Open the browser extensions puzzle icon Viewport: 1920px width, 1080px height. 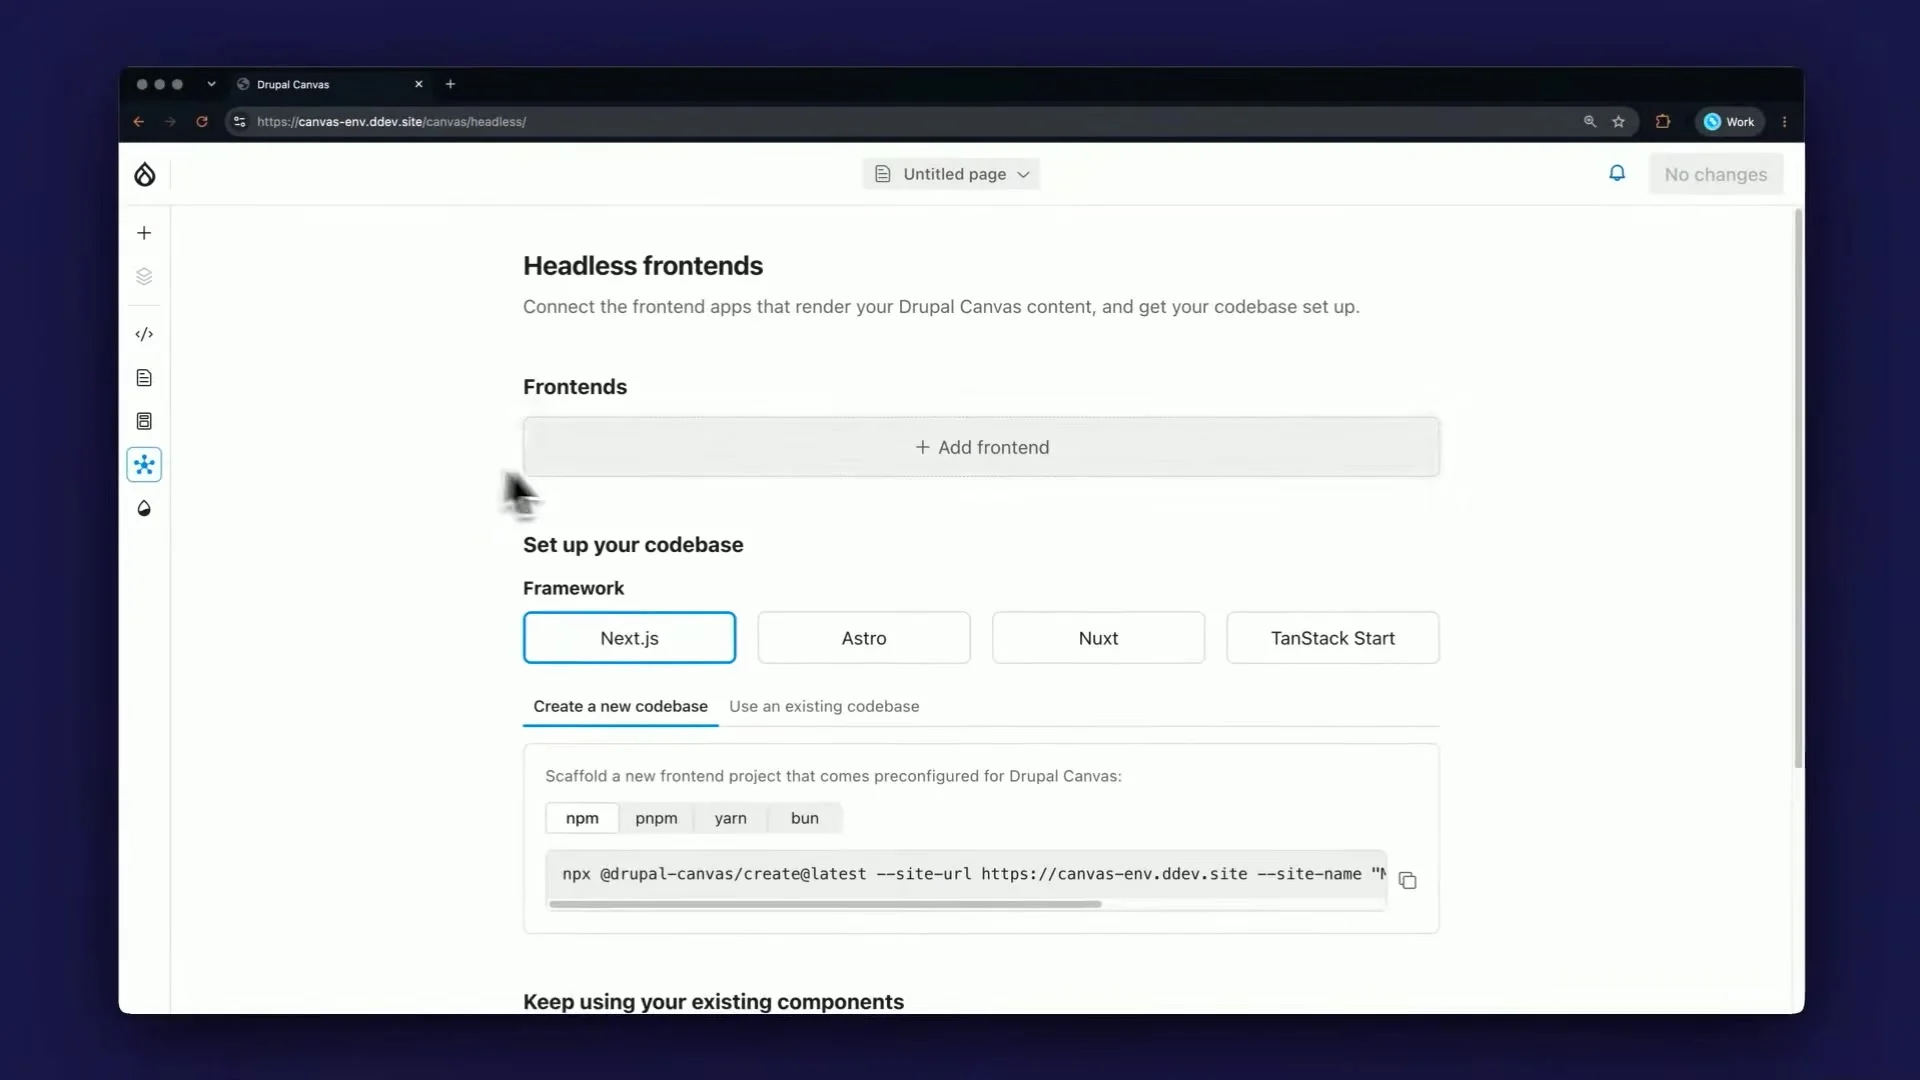tap(1663, 122)
